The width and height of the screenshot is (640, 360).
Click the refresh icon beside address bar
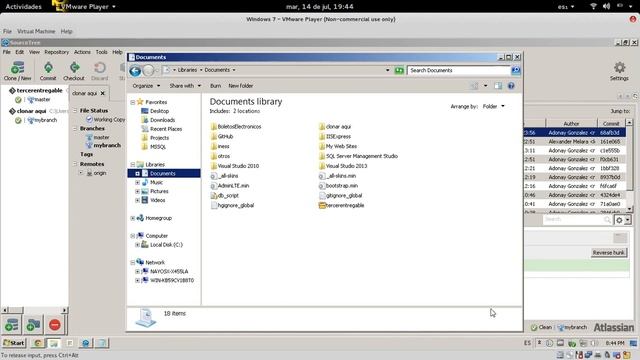(399, 71)
